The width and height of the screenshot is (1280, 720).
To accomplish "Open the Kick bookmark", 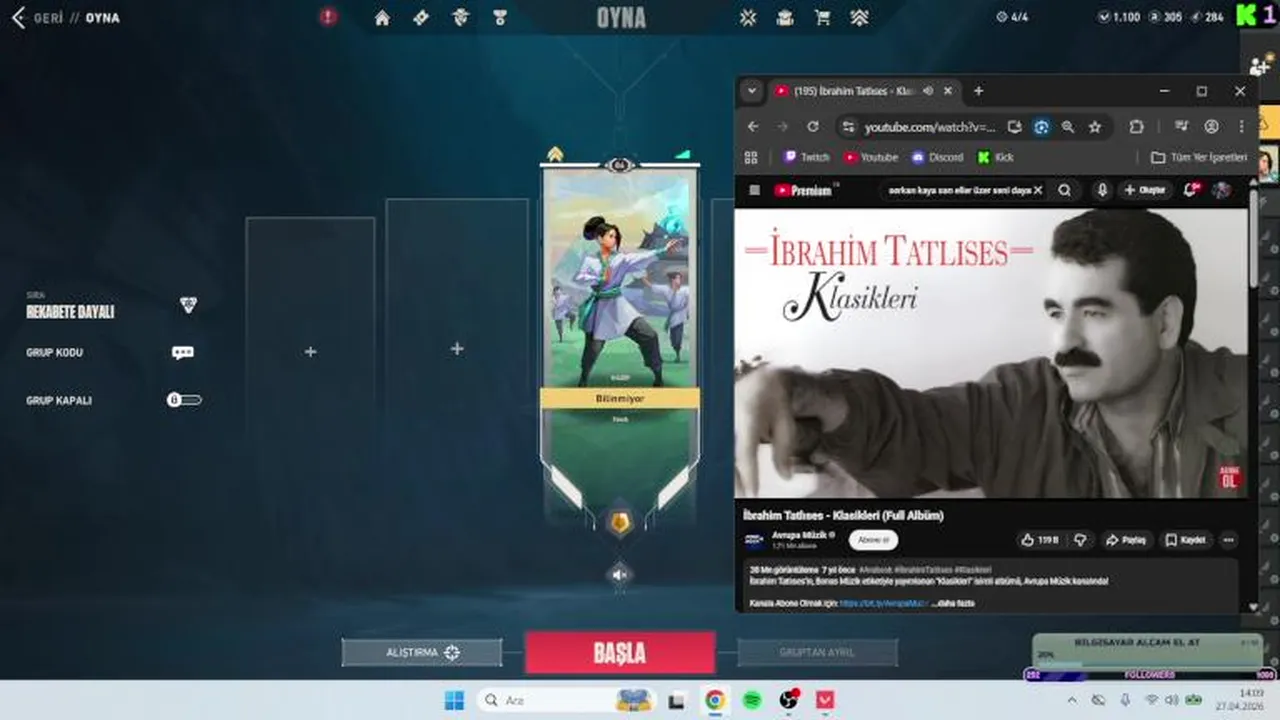I will pos(996,157).
